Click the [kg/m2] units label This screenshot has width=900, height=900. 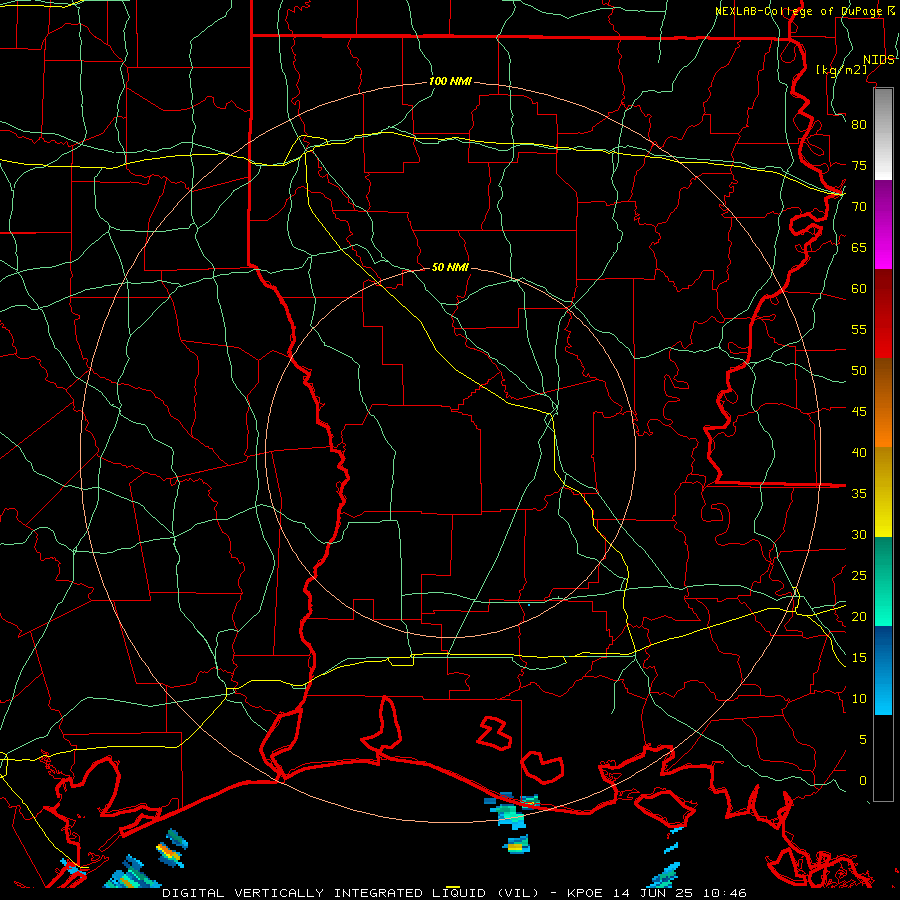click(841, 70)
